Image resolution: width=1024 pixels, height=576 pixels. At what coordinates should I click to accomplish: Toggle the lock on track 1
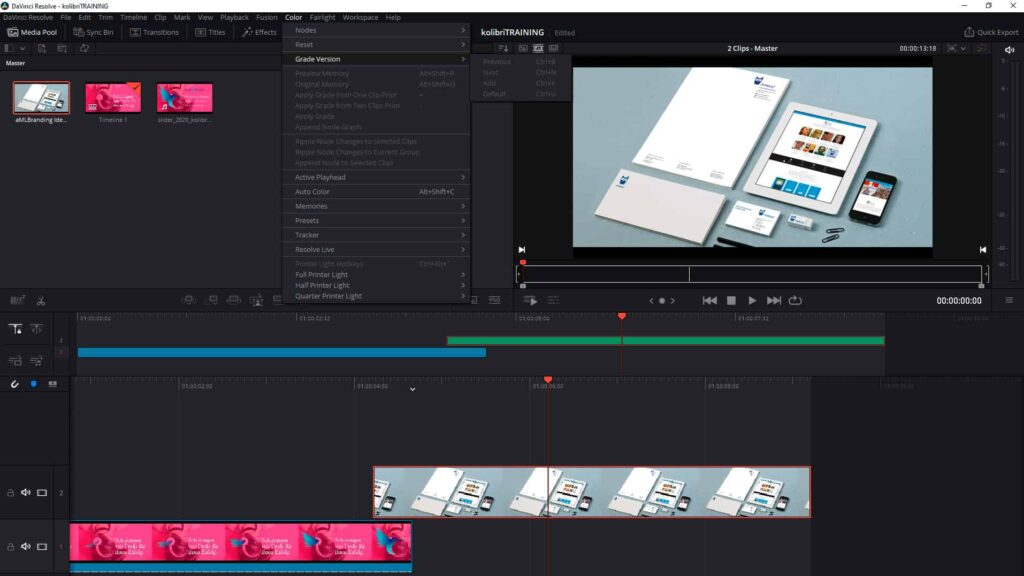(x=10, y=547)
